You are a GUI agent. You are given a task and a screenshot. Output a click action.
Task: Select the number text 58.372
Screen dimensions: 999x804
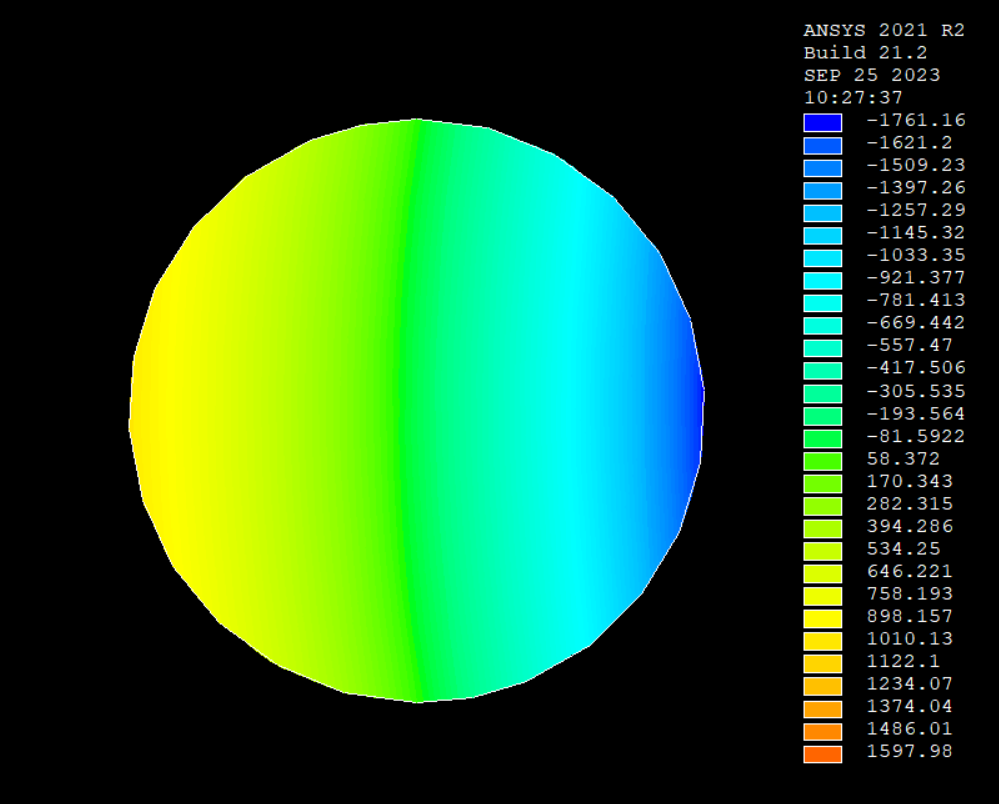[903, 459]
